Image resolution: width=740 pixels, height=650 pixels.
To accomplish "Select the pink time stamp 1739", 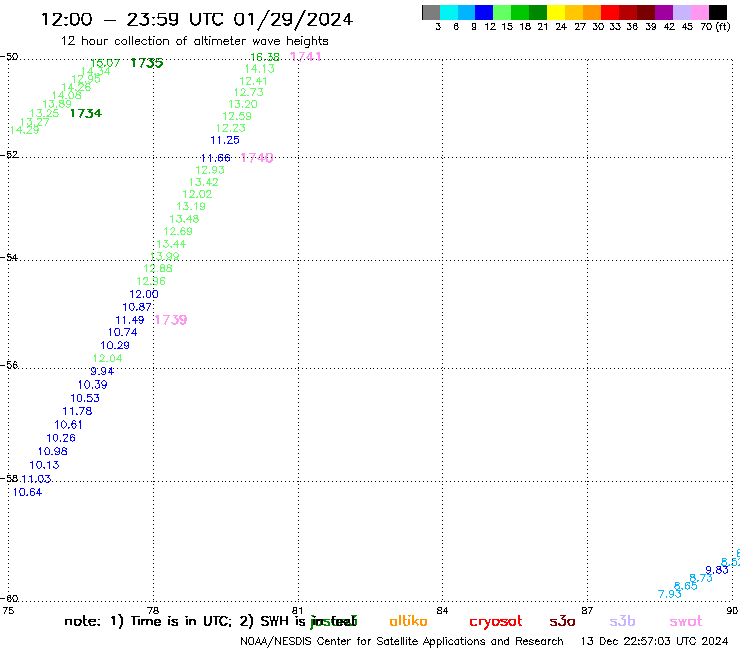I will click(171, 320).
